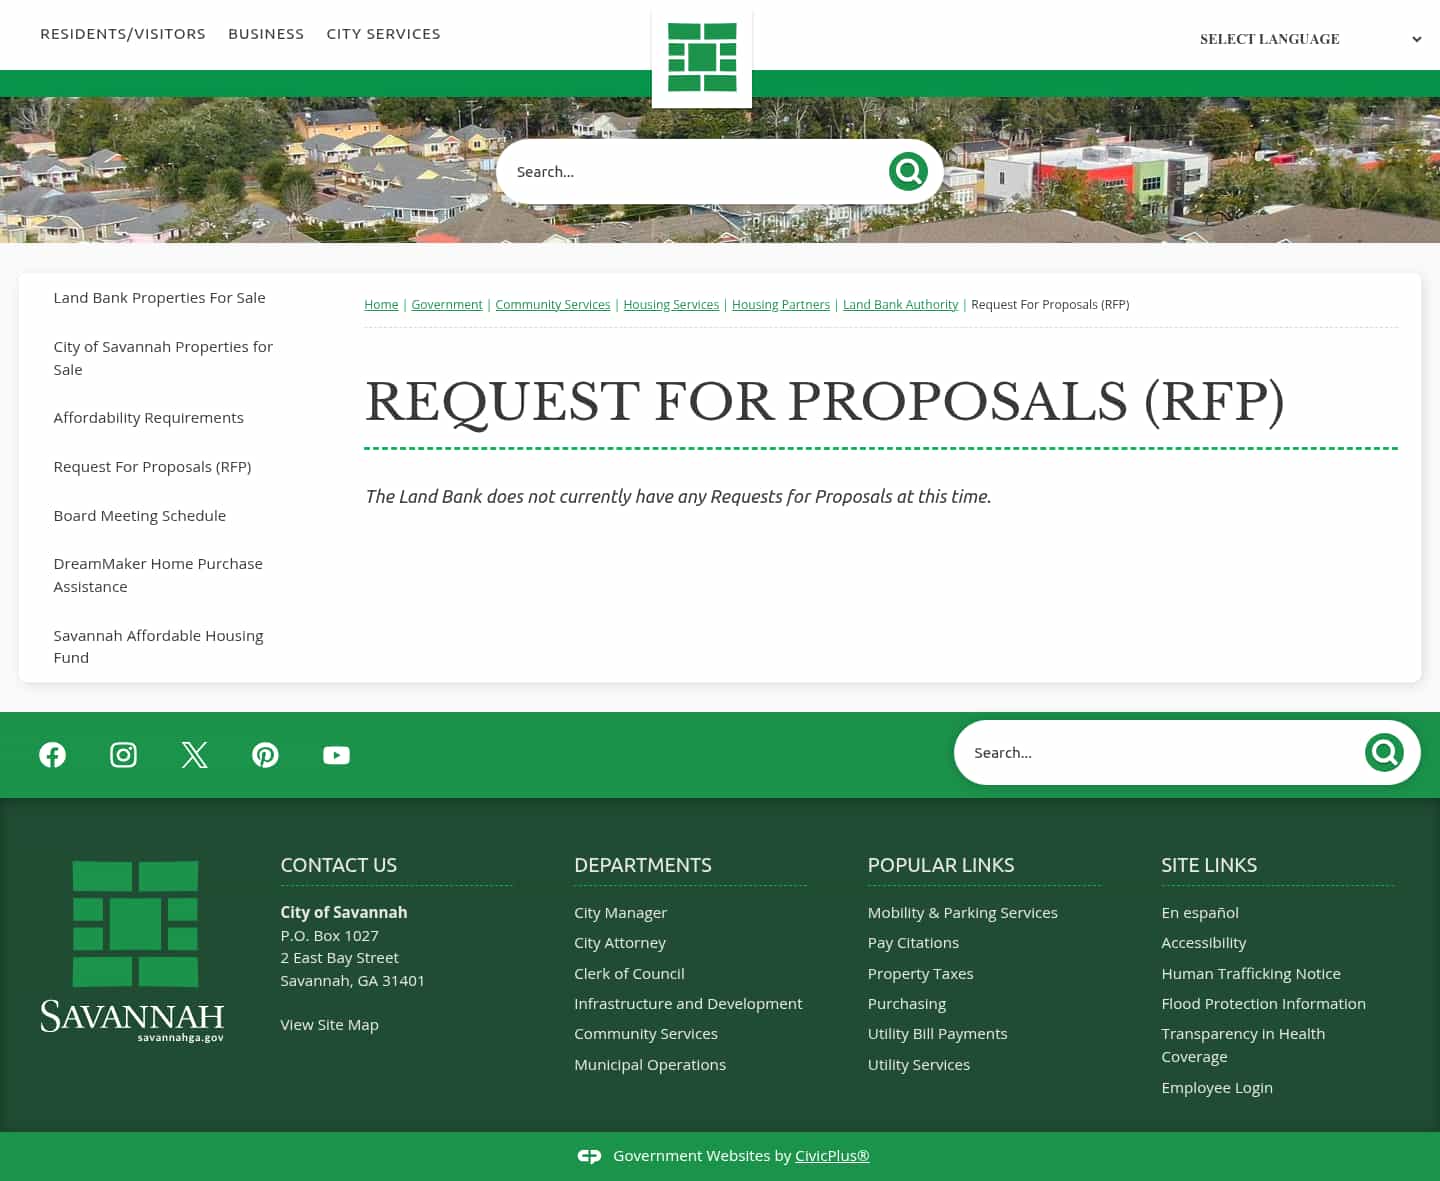Screen dimensions: 1440x1181
Task: Select Board Meeting Schedule in the sidebar
Action: coord(139,515)
